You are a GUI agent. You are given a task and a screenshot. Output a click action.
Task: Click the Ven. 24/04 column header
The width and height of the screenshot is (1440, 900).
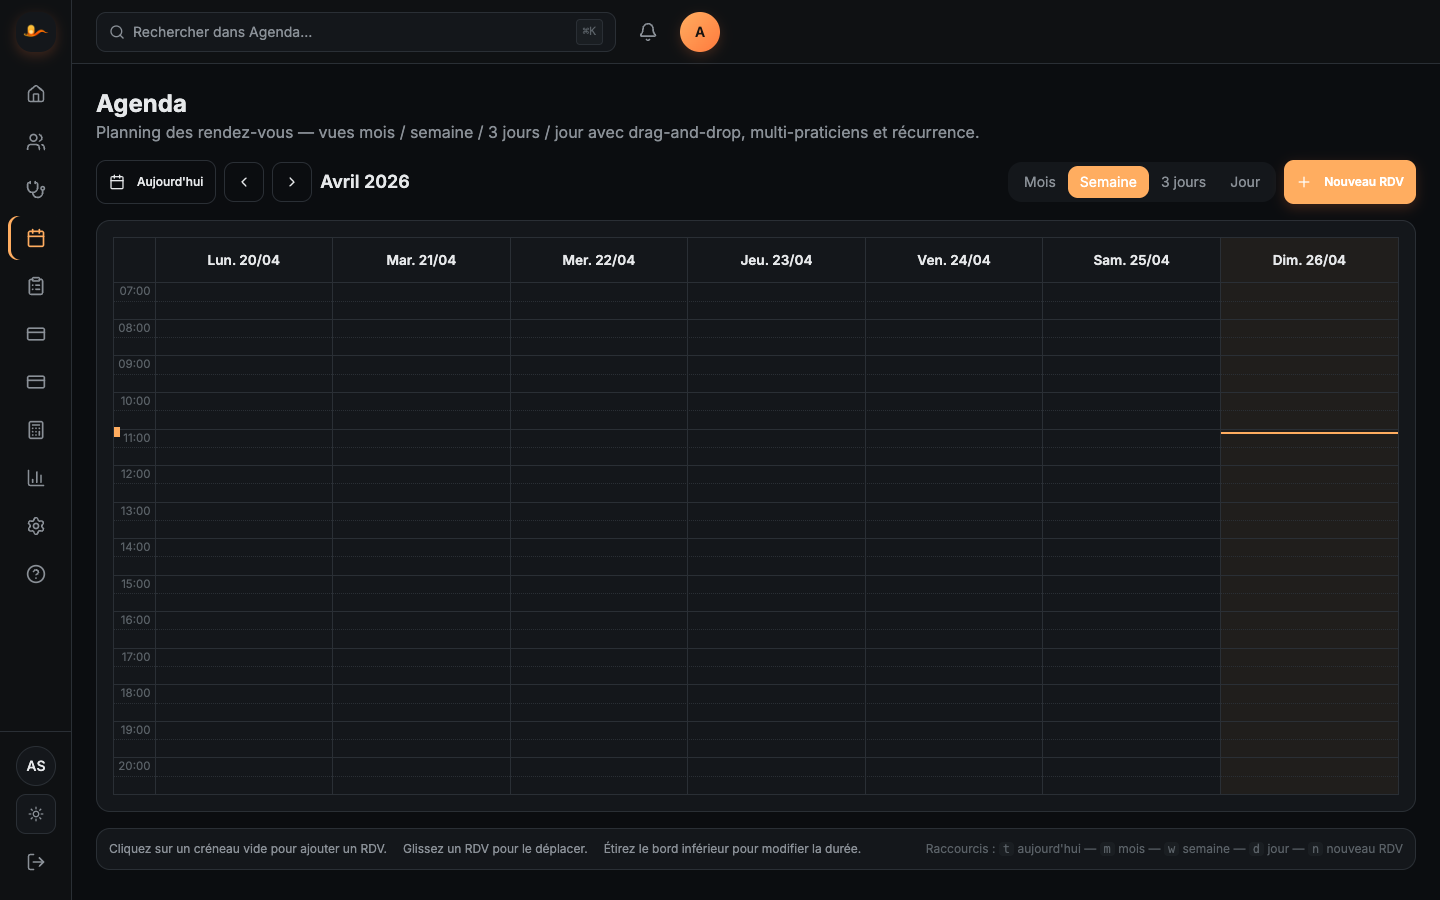click(x=954, y=260)
